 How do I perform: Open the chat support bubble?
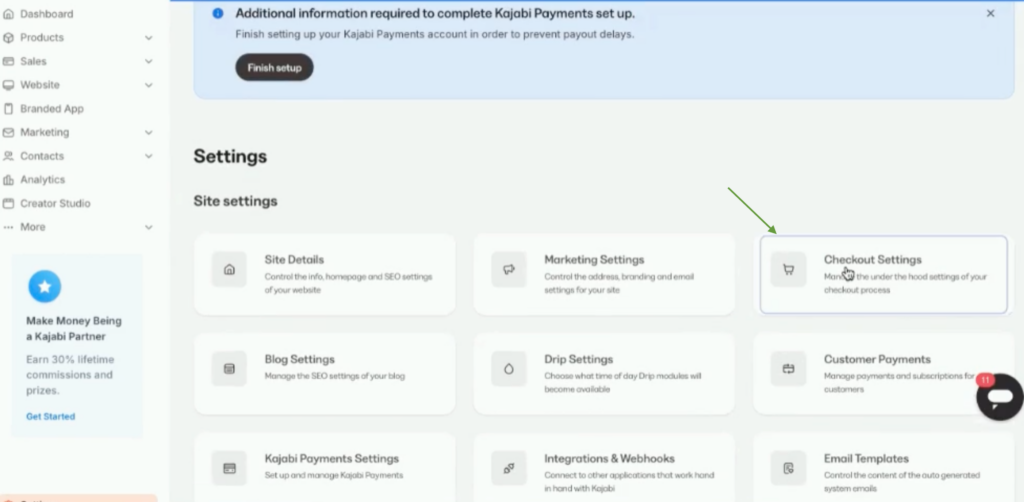coord(999,397)
